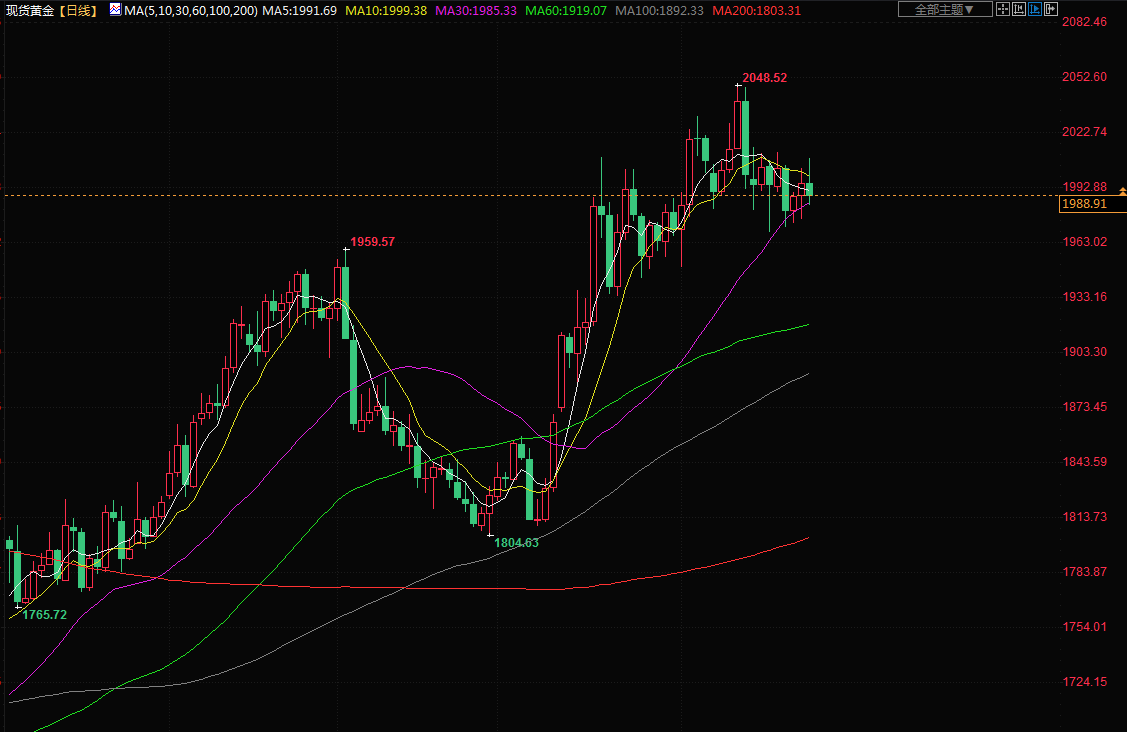Image resolution: width=1127 pixels, height=732 pixels.
Task: Click the highlighted blue play-style toolbar icon
Action: pos(1035,10)
